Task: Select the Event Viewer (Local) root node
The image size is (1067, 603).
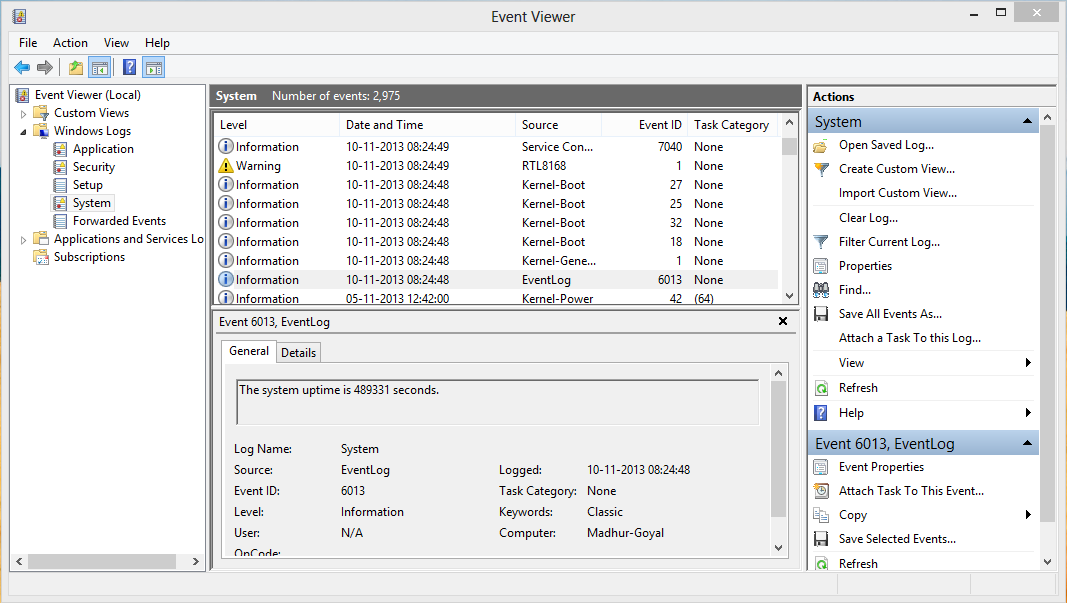Action: [88, 95]
